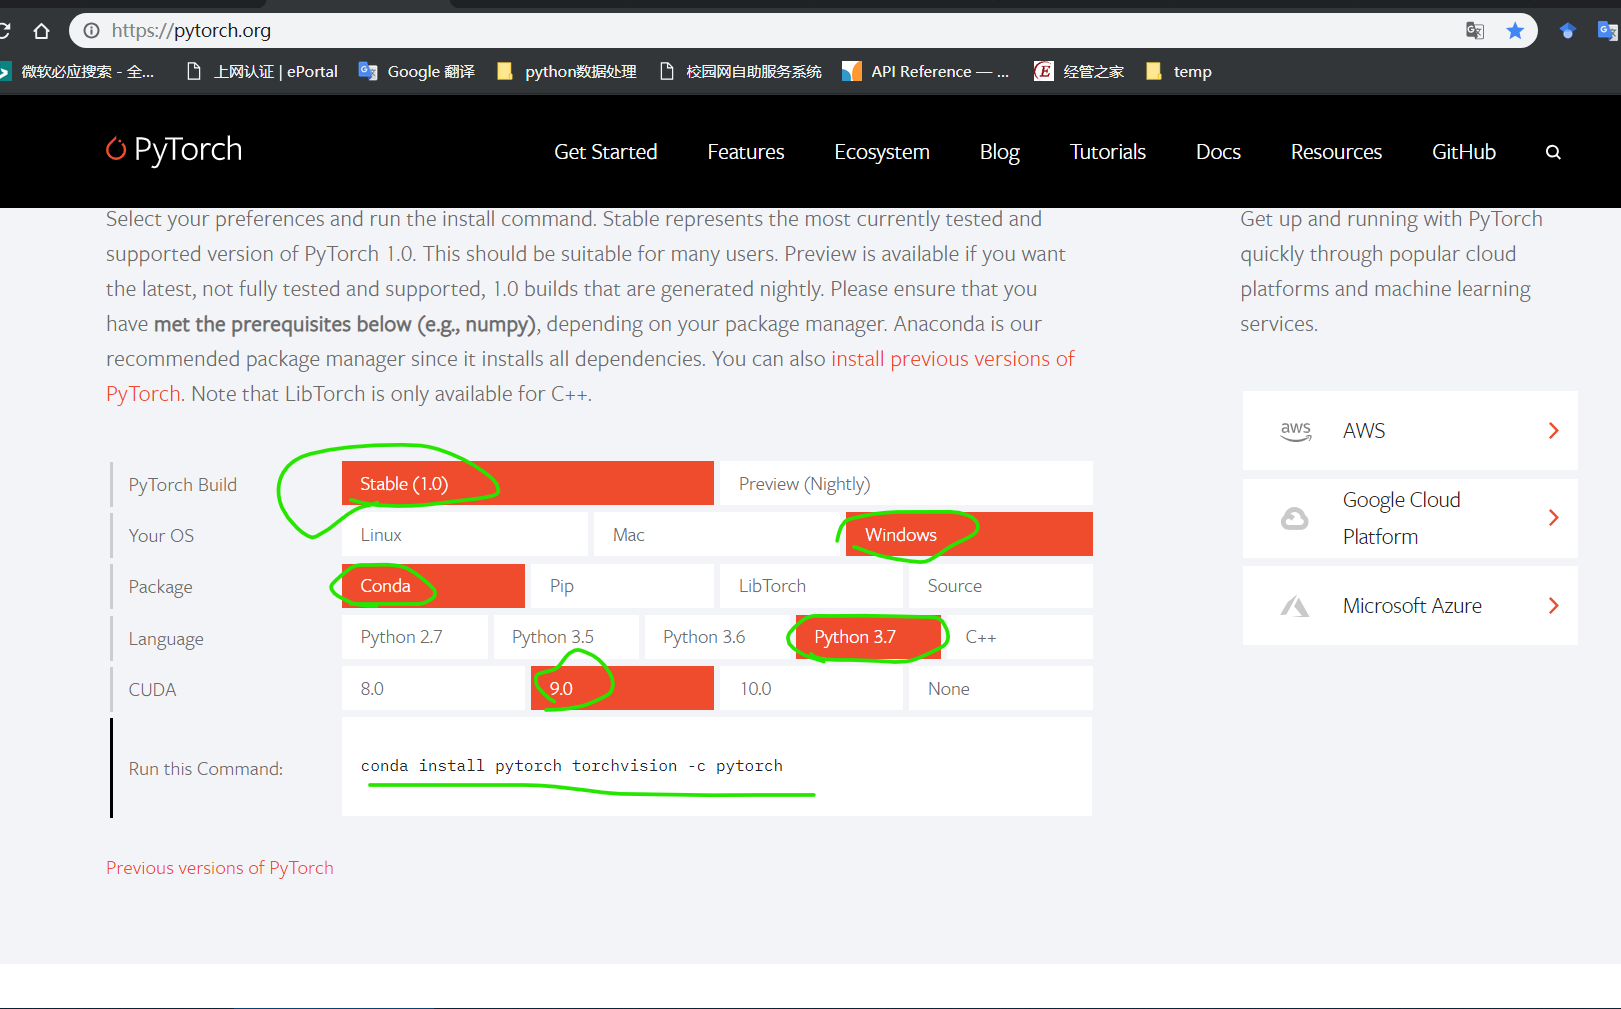Open the 微软必应搜索 bookmark
1621x1009 pixels.
pos(78,71)
